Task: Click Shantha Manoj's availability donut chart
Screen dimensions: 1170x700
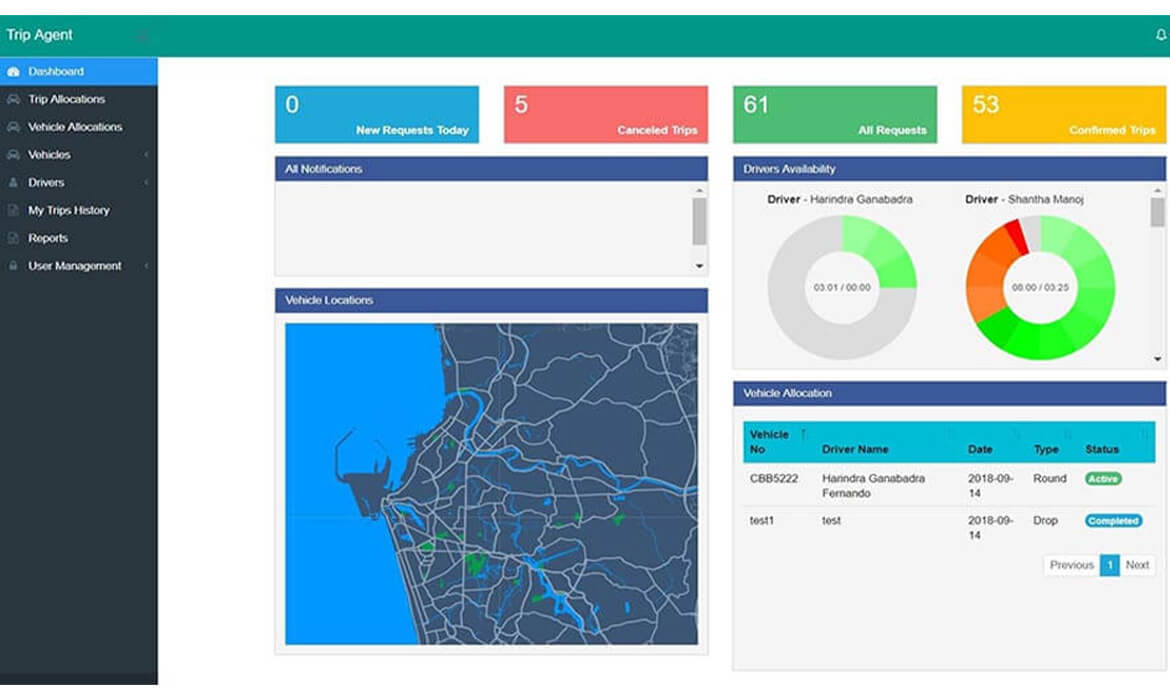Action: 1040,288
